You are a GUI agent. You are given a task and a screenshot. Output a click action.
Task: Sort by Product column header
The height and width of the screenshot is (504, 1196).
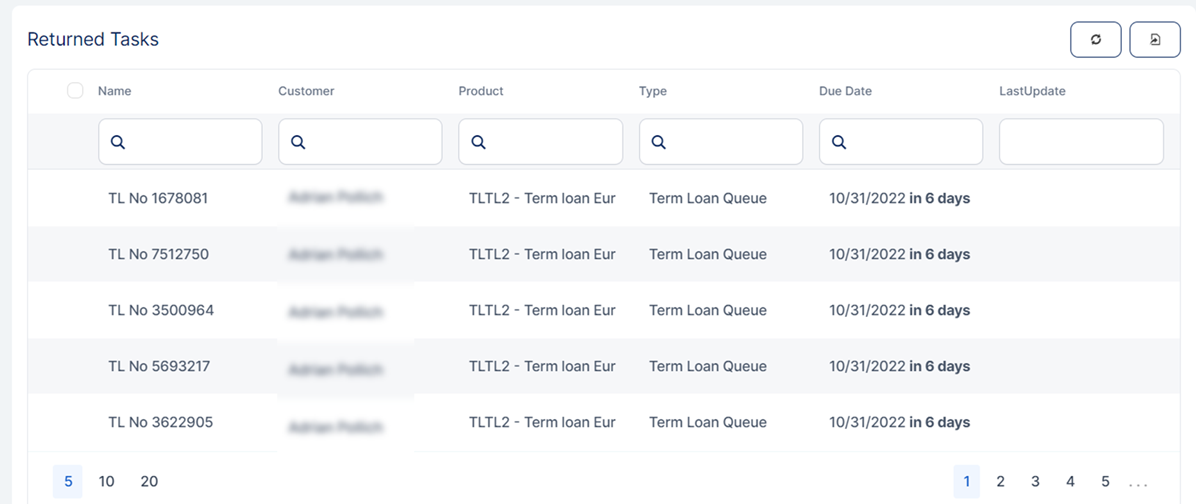coord(481,91)
